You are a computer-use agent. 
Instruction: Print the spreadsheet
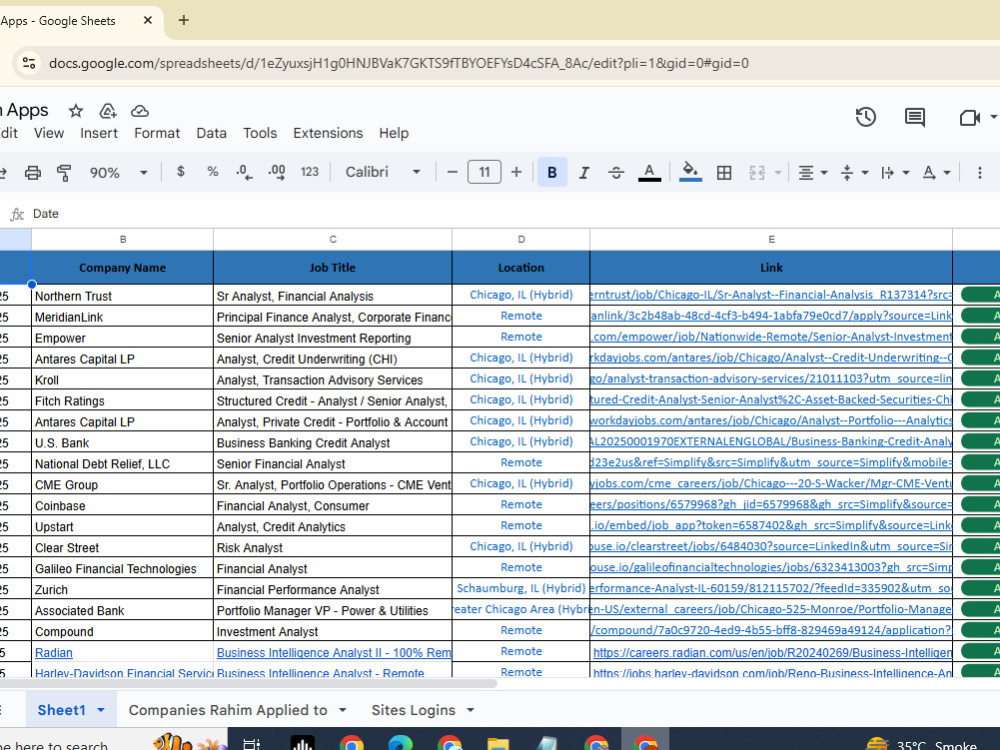point(33,172)
